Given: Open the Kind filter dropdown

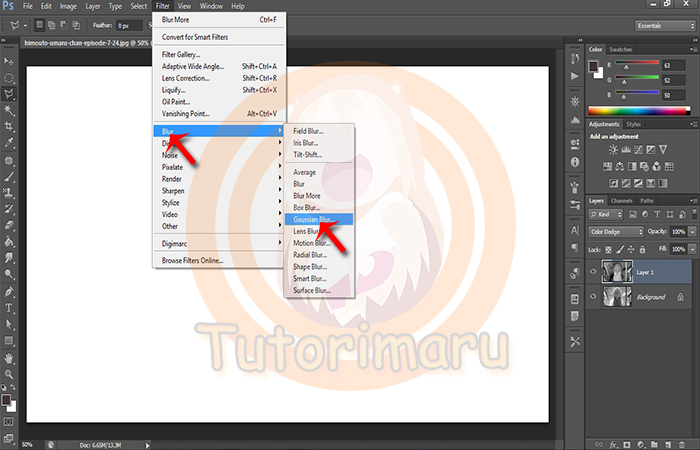Looking at the screenshot, I should (x=605, y=214).
